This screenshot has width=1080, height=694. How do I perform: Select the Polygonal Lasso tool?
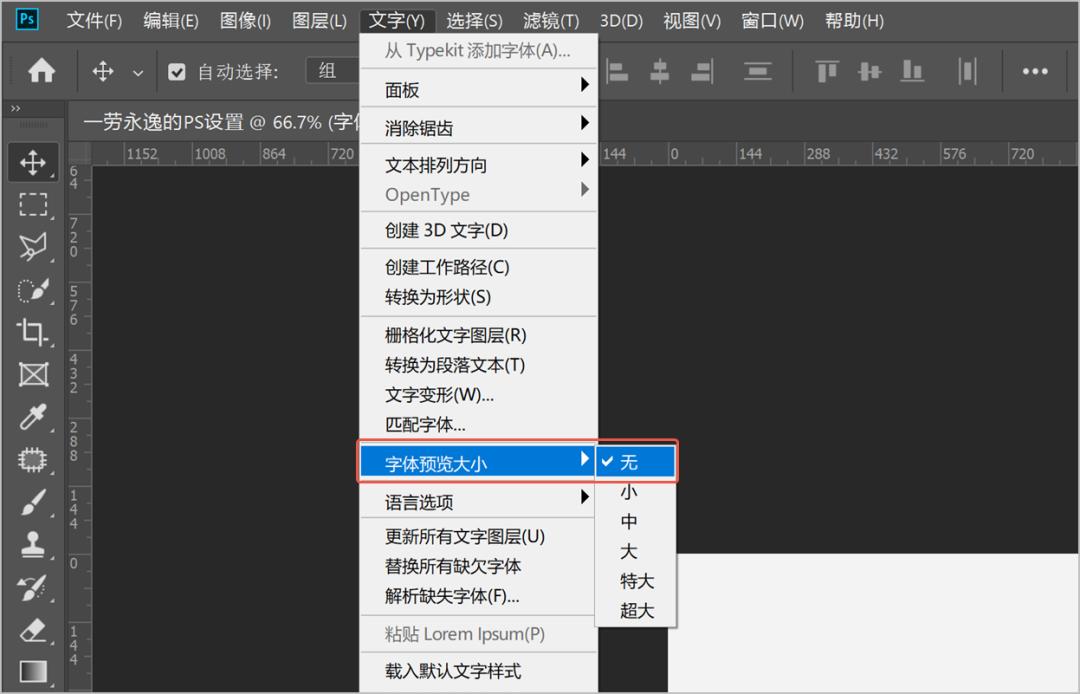pos(33,246)
